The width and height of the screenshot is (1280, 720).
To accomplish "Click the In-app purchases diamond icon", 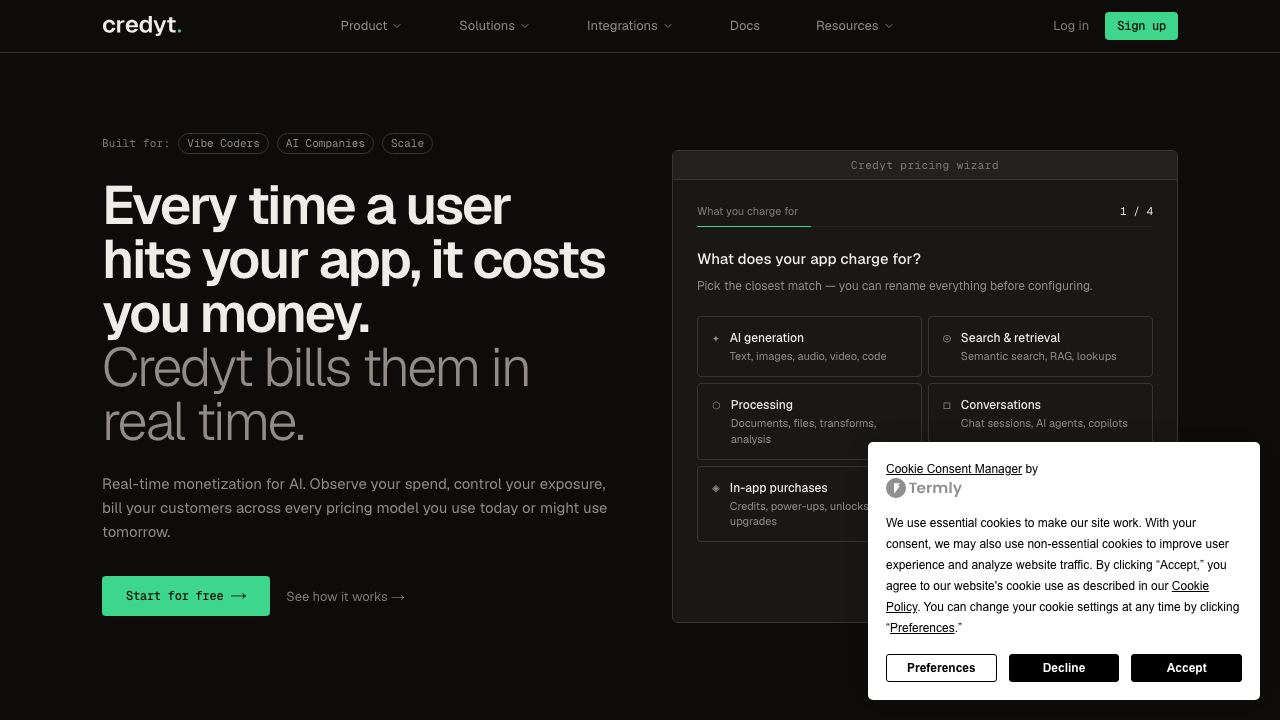I will [715, 488].
